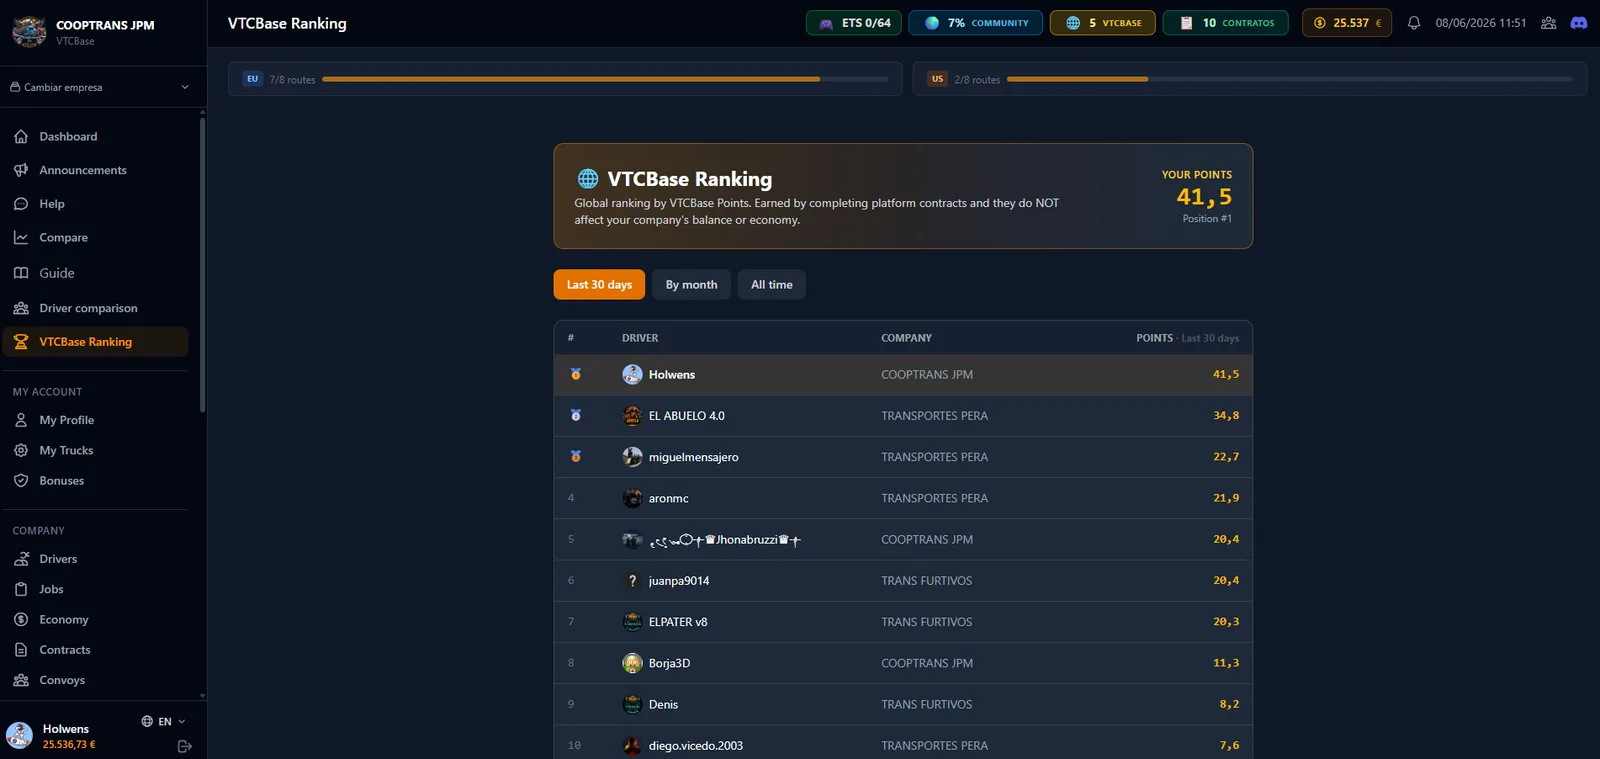Open Dashboard menu item
The image size is (1600, 759).
coord(95,136)
